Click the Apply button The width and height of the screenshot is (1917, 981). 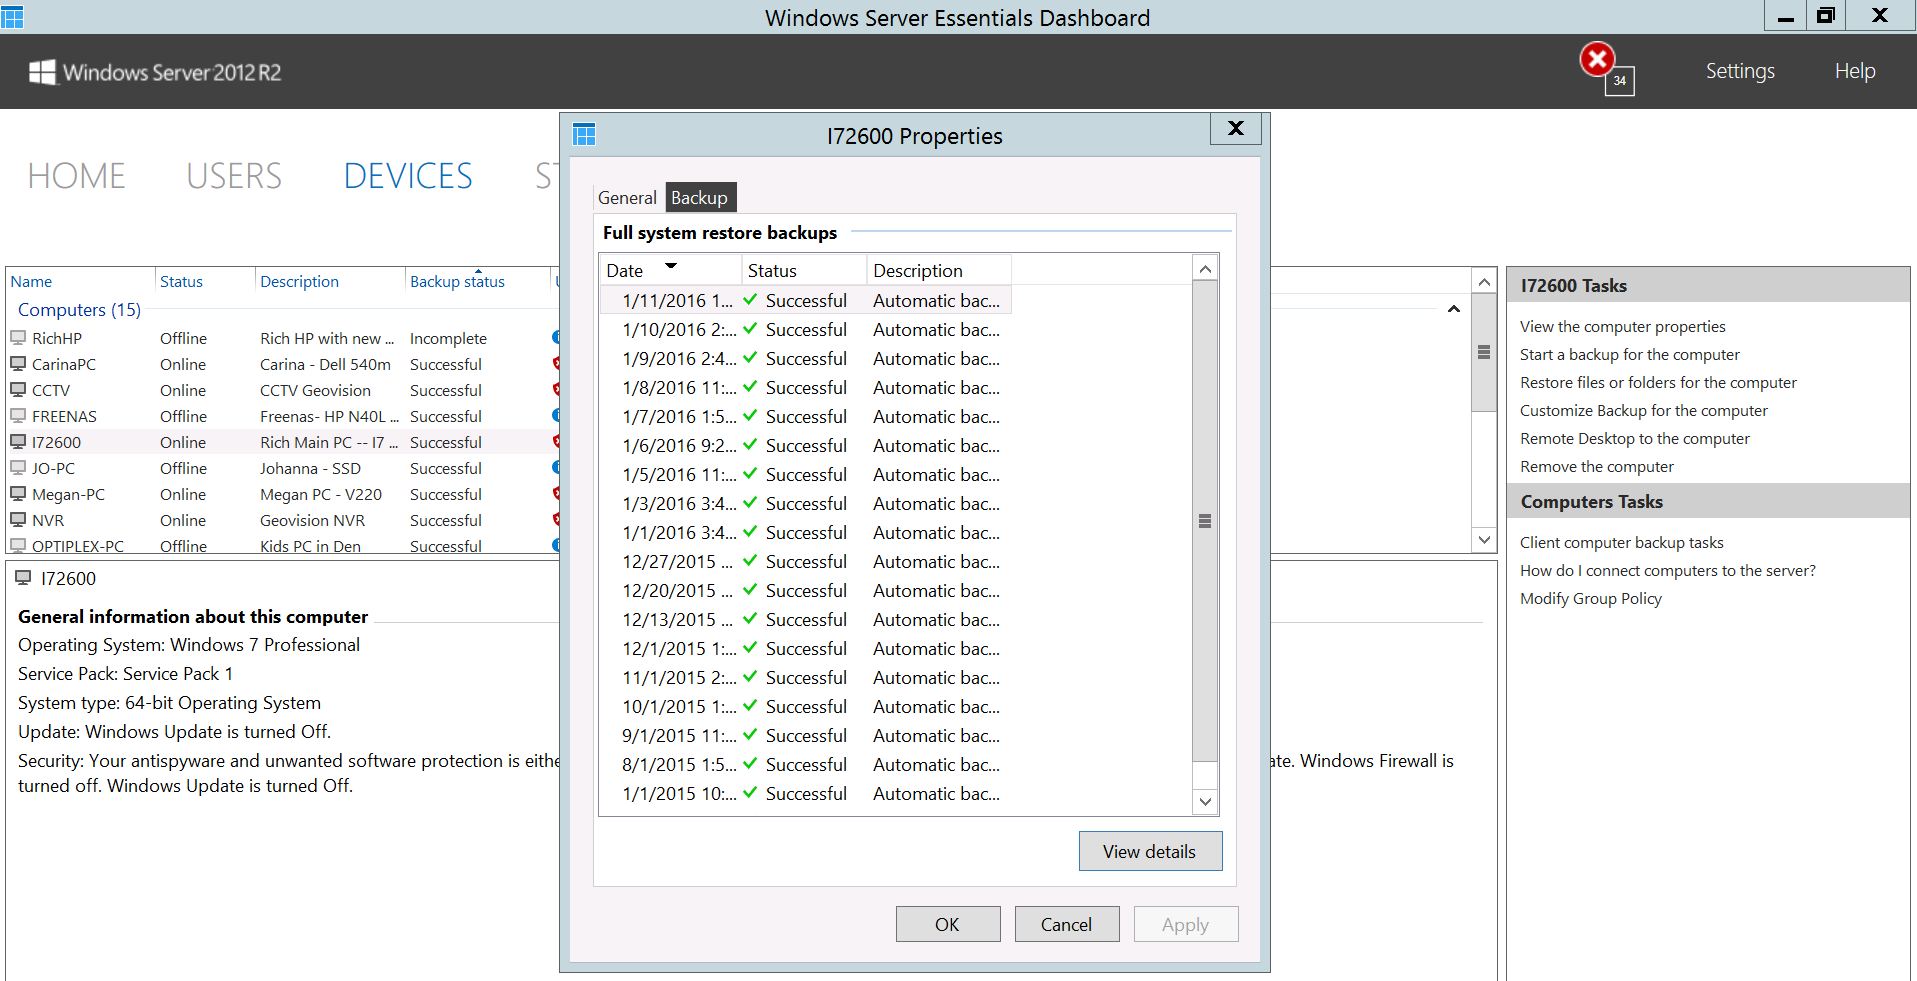coord(1185,924)
